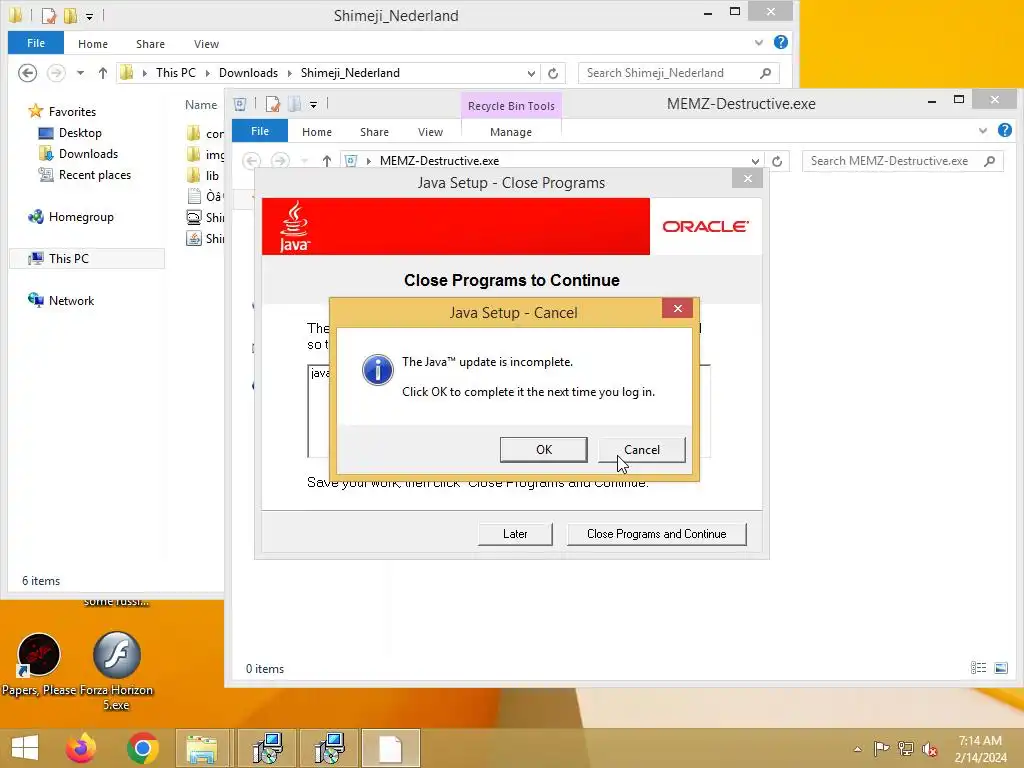Open Quick Access Toolbar dropdown in Shimeji_Nederland
Viewport: 1024px width, 768px height.
click(89, 16)
